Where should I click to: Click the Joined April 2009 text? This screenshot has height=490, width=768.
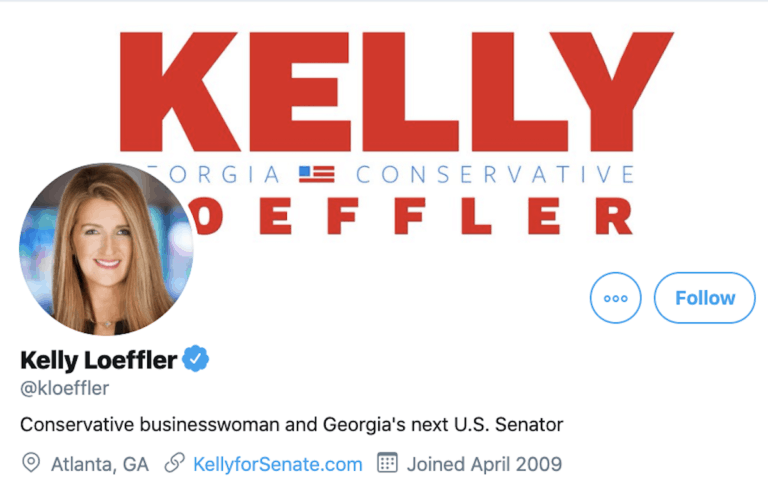[x=483, y=464]
